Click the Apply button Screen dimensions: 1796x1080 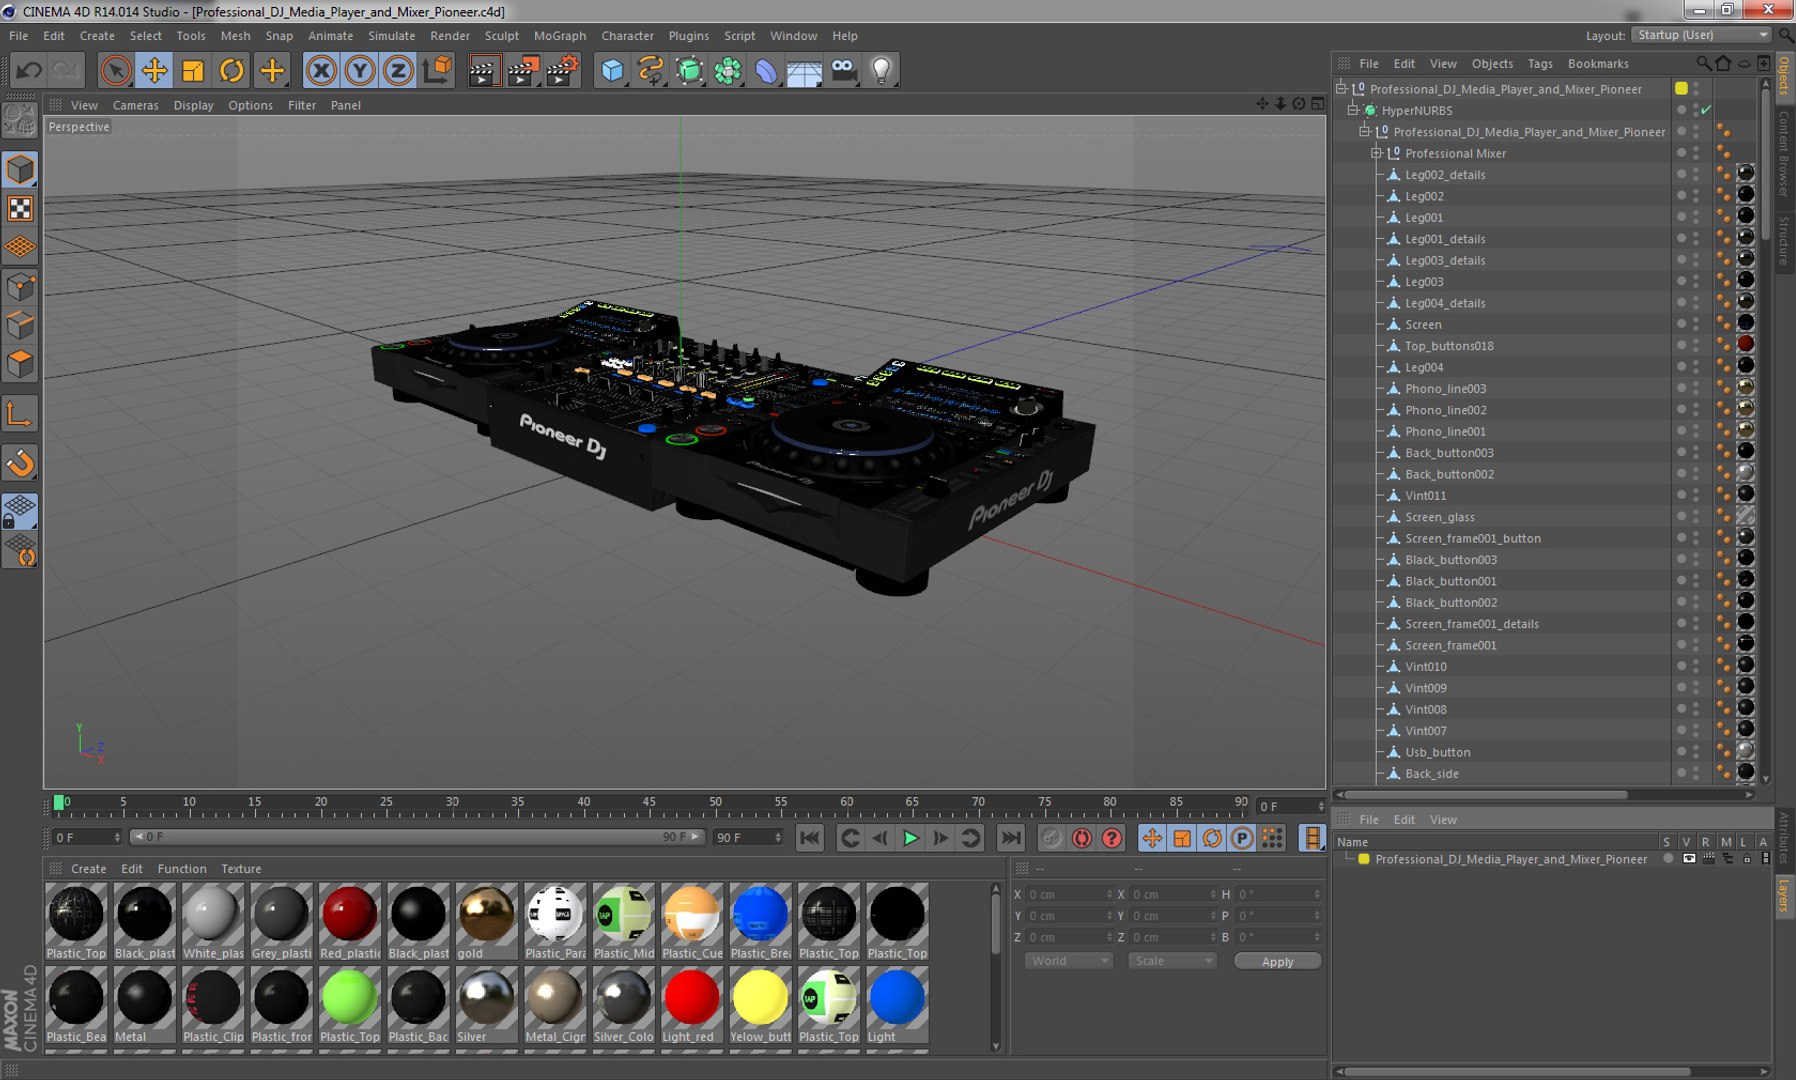coord(1277,961)
